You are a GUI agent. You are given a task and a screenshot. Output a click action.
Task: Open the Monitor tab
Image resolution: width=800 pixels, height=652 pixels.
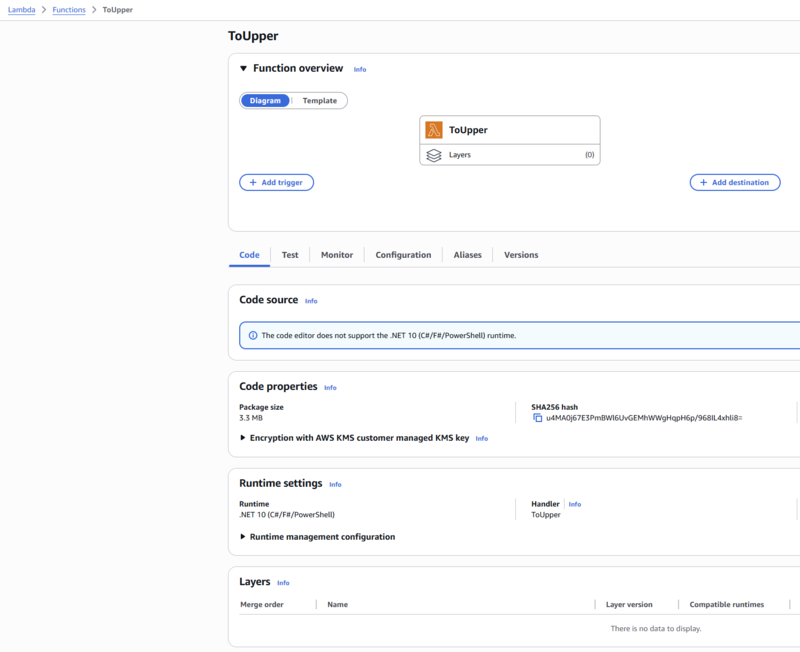pos(337,255)
